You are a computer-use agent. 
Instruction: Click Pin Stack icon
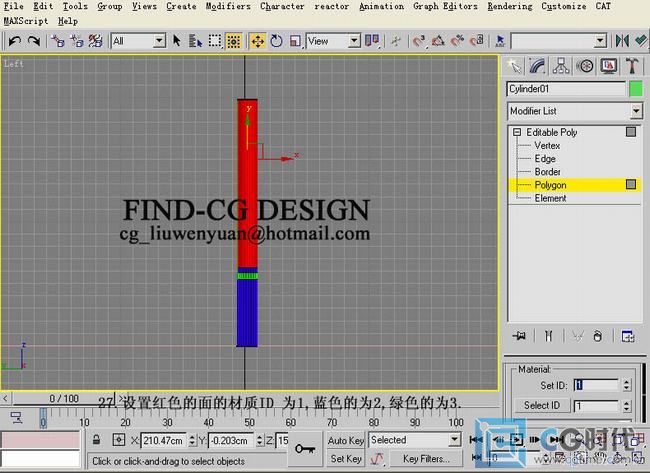point(519,336)
